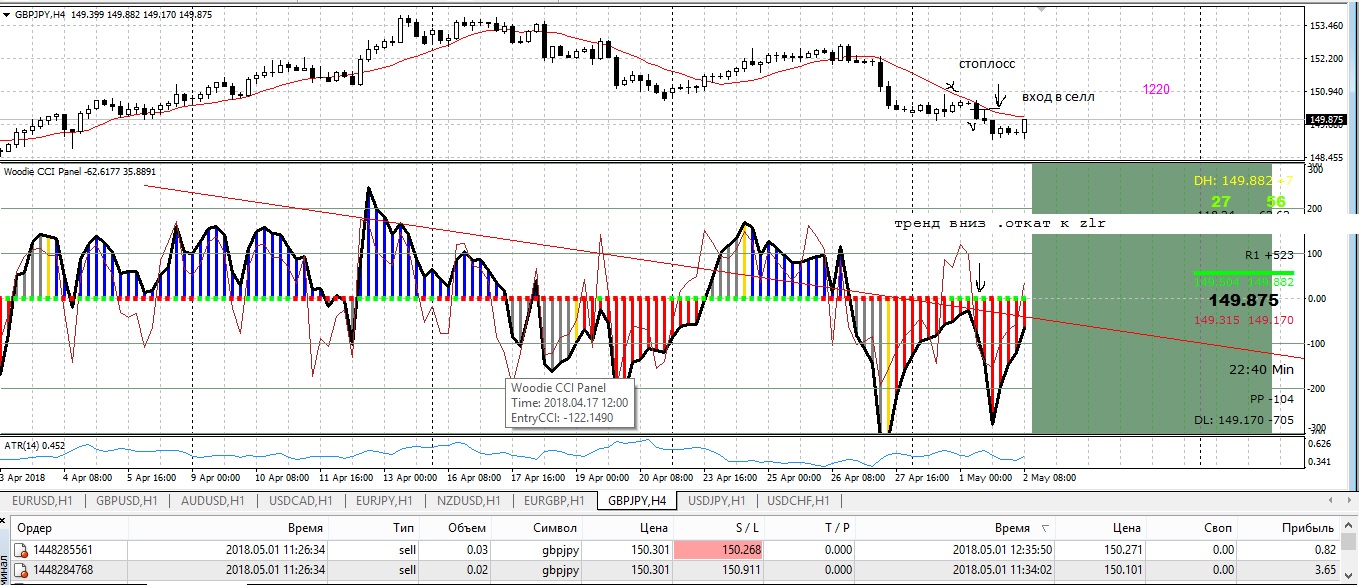Click the current price marker 149.875 on price scale
1359x585 pixels.
tap(1326, 120)
